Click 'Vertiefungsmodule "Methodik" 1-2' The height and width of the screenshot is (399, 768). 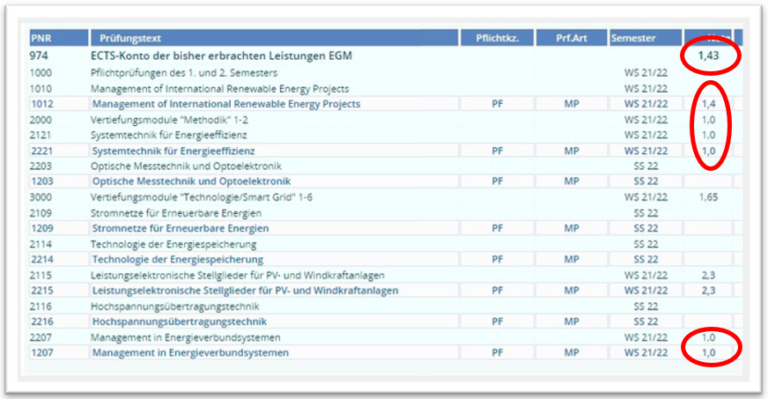click(x=169, y=119)
